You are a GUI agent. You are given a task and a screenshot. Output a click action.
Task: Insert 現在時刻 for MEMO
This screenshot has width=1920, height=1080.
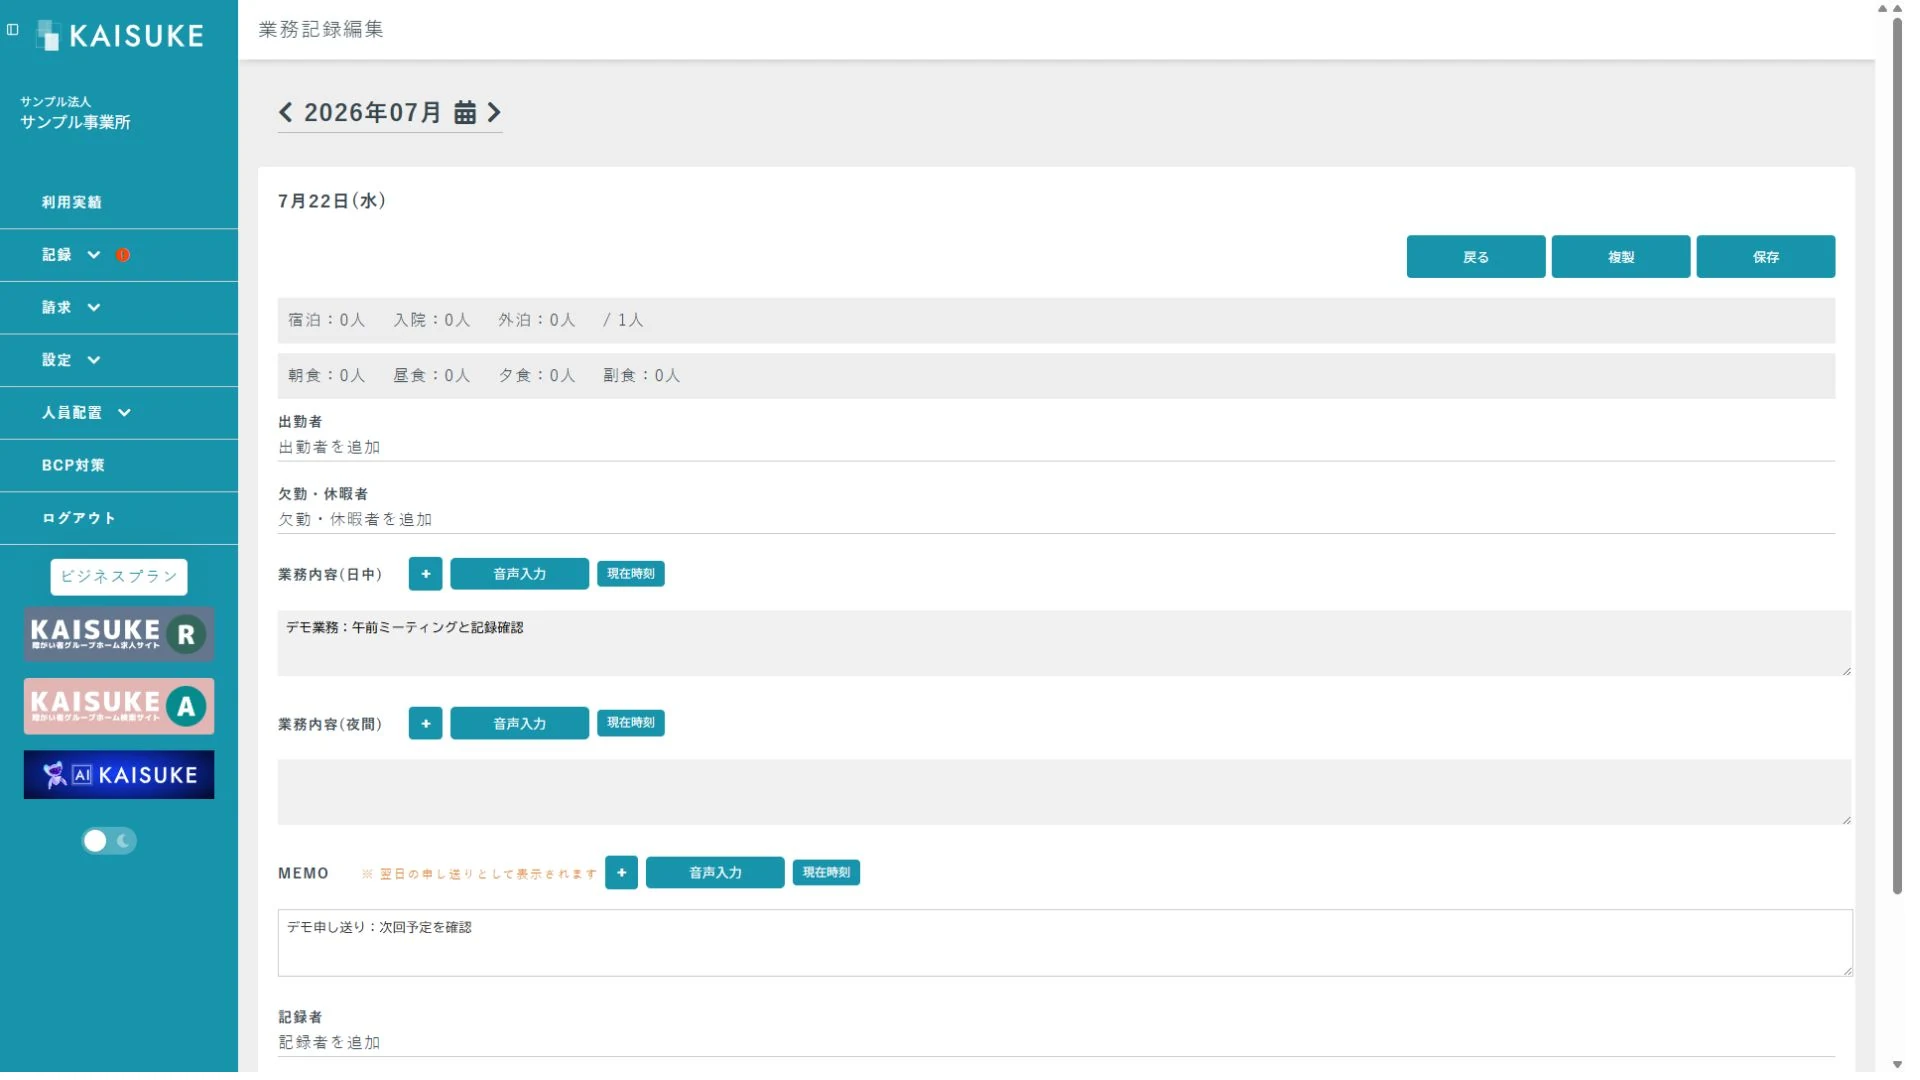827,873
